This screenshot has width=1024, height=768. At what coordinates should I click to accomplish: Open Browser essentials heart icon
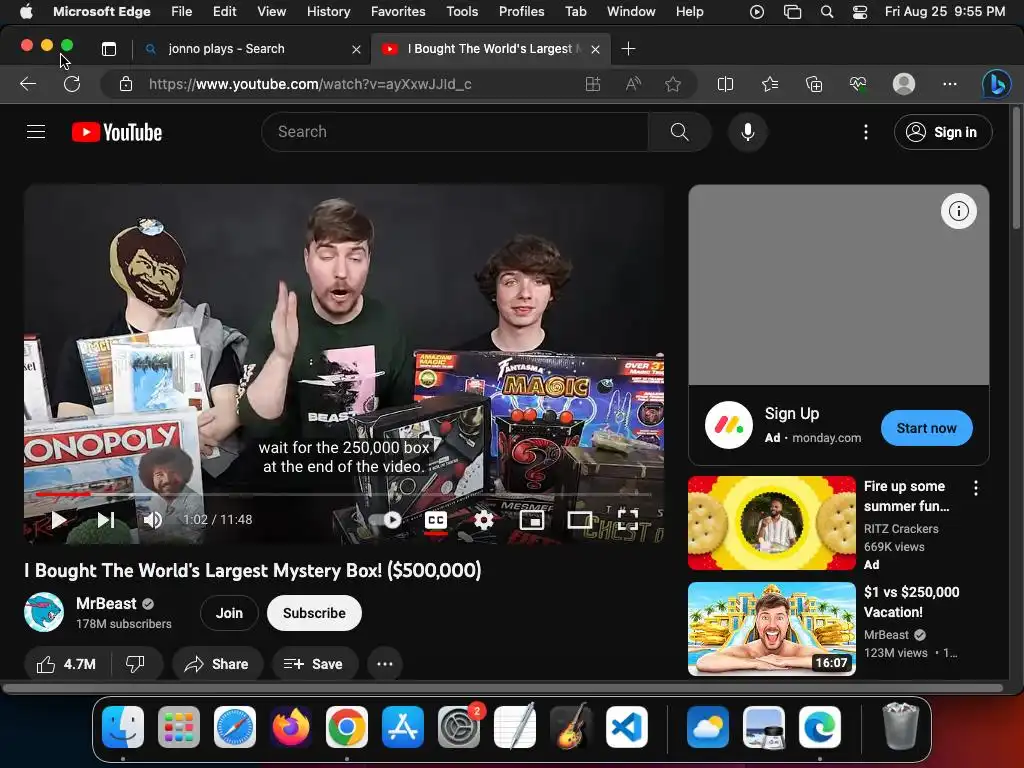tap(857, 84)
